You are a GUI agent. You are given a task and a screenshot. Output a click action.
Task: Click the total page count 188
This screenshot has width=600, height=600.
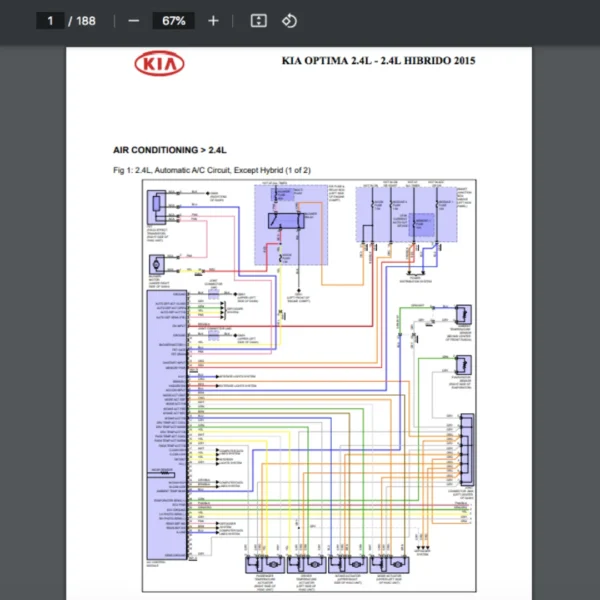click(85, 20)
